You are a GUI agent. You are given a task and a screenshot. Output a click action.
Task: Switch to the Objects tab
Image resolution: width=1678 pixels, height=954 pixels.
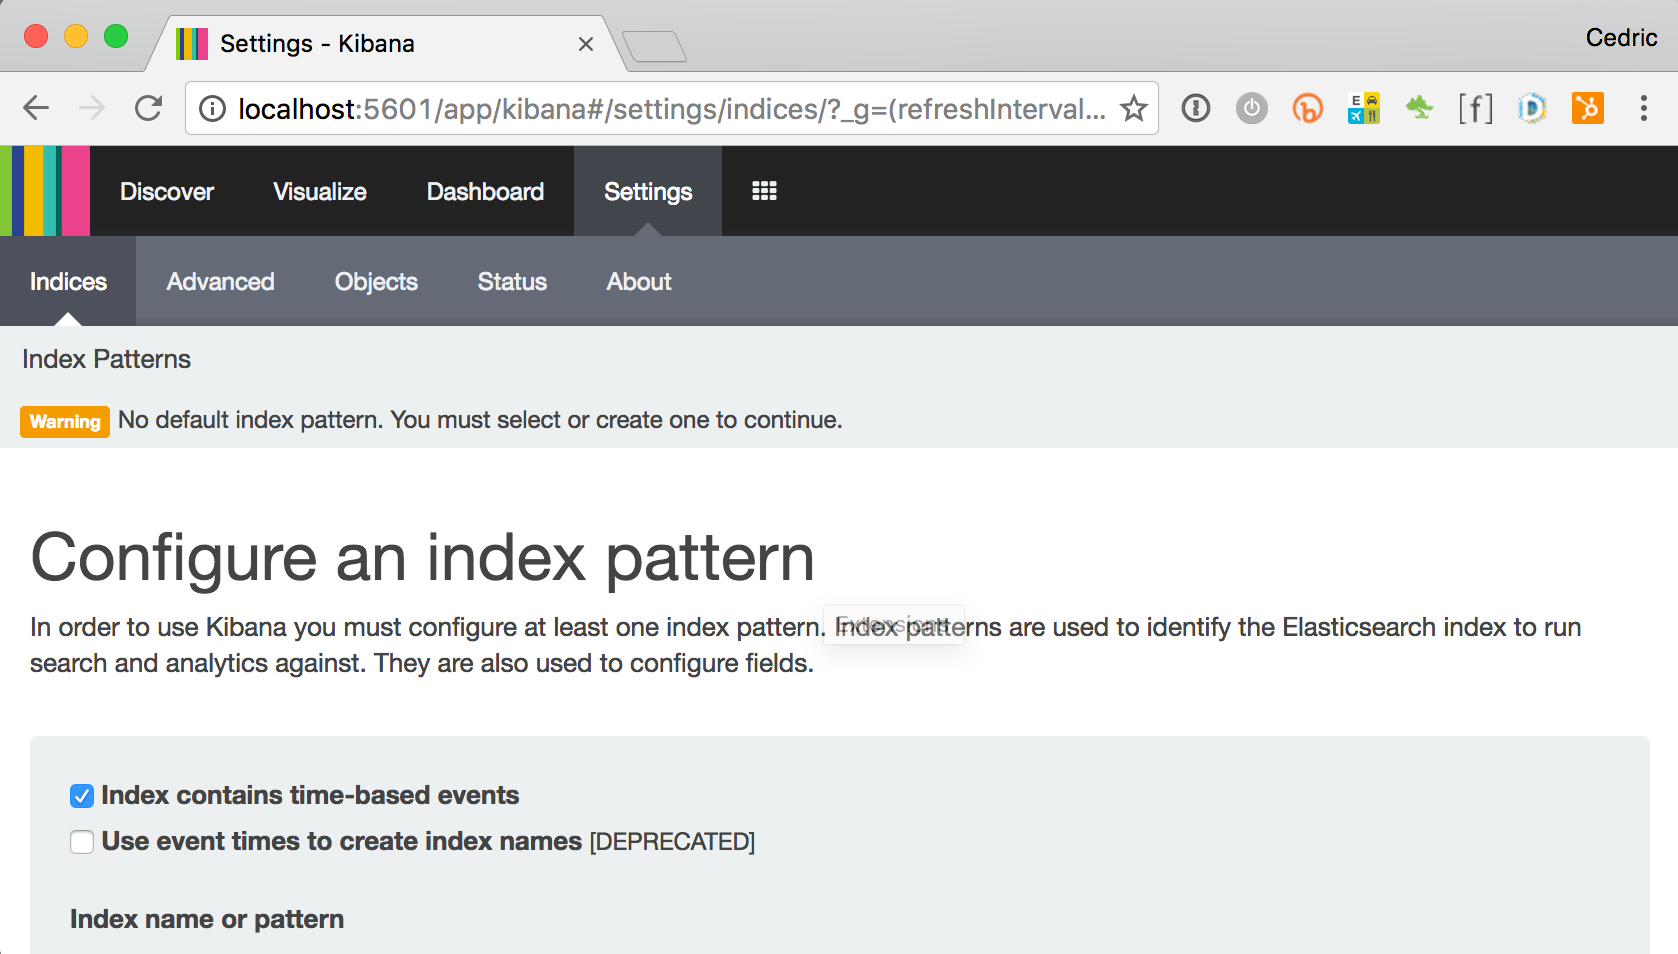click(376, 281)
